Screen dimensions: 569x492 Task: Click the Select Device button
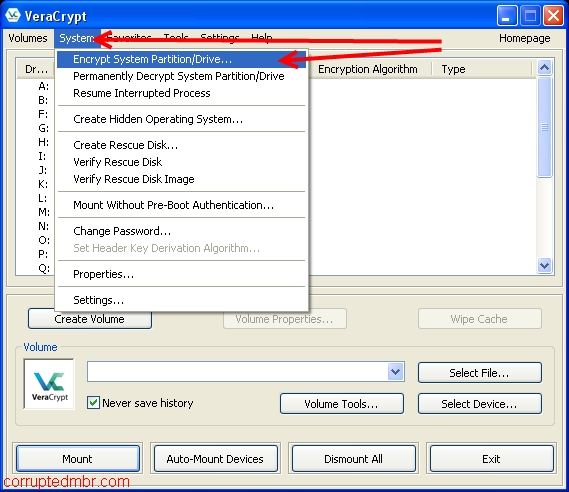coord(479,403)
